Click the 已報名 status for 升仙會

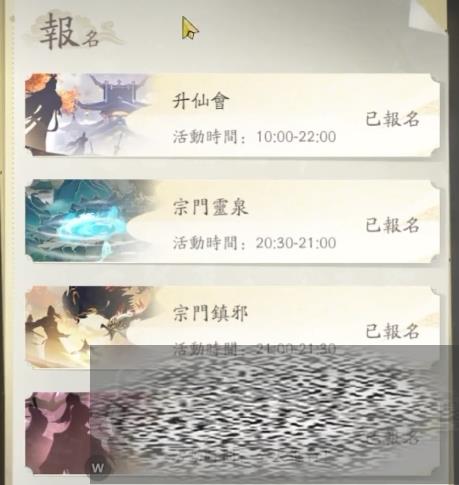coord(392,119)
